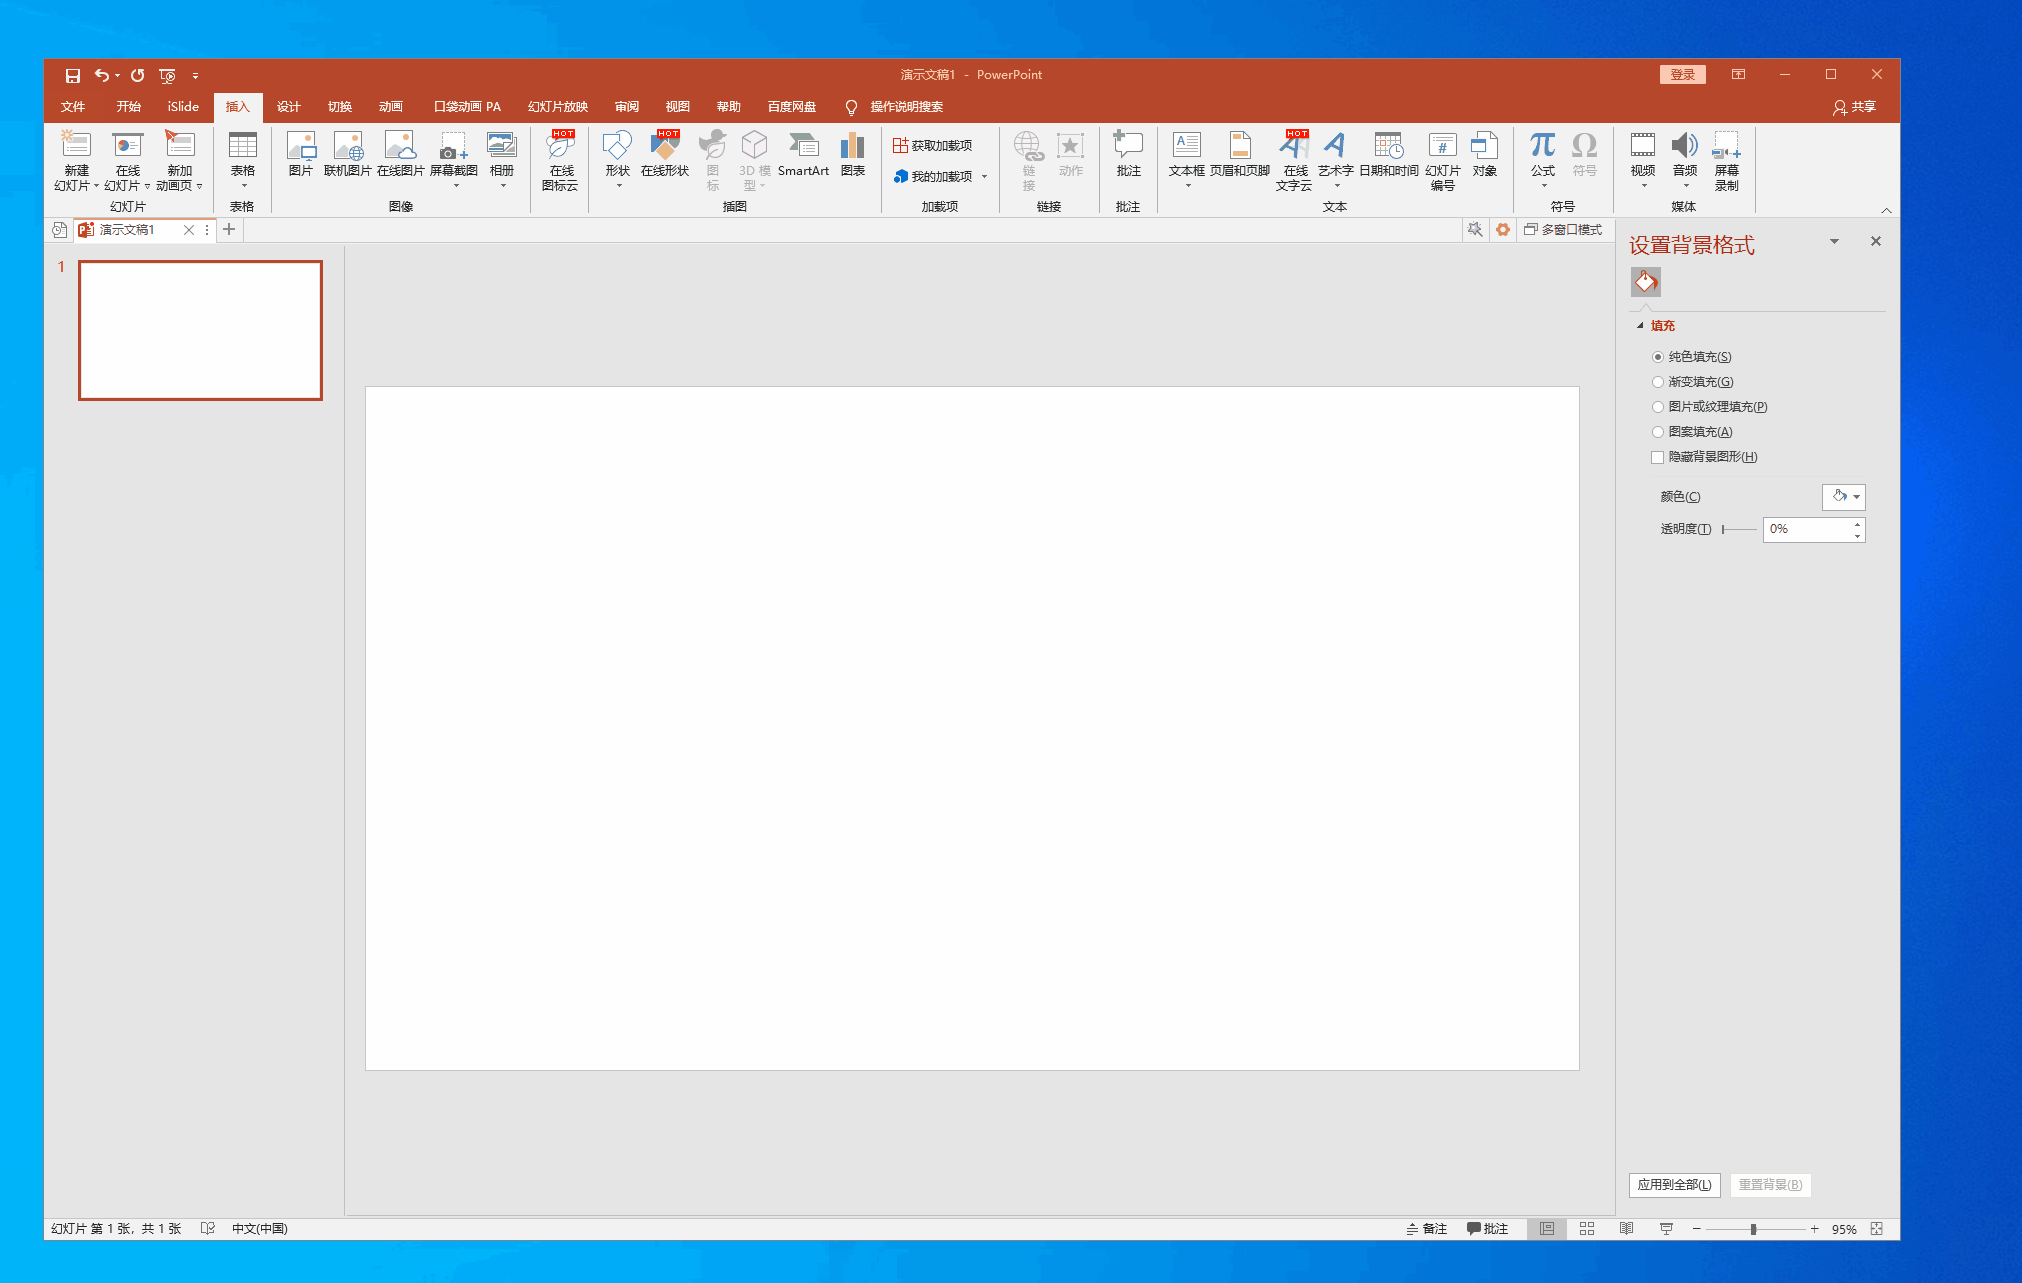Open the Photo Album (相册) button
Image resolution: width=2022 pixels, height=1283 pixels.
[x=502, y=158]
